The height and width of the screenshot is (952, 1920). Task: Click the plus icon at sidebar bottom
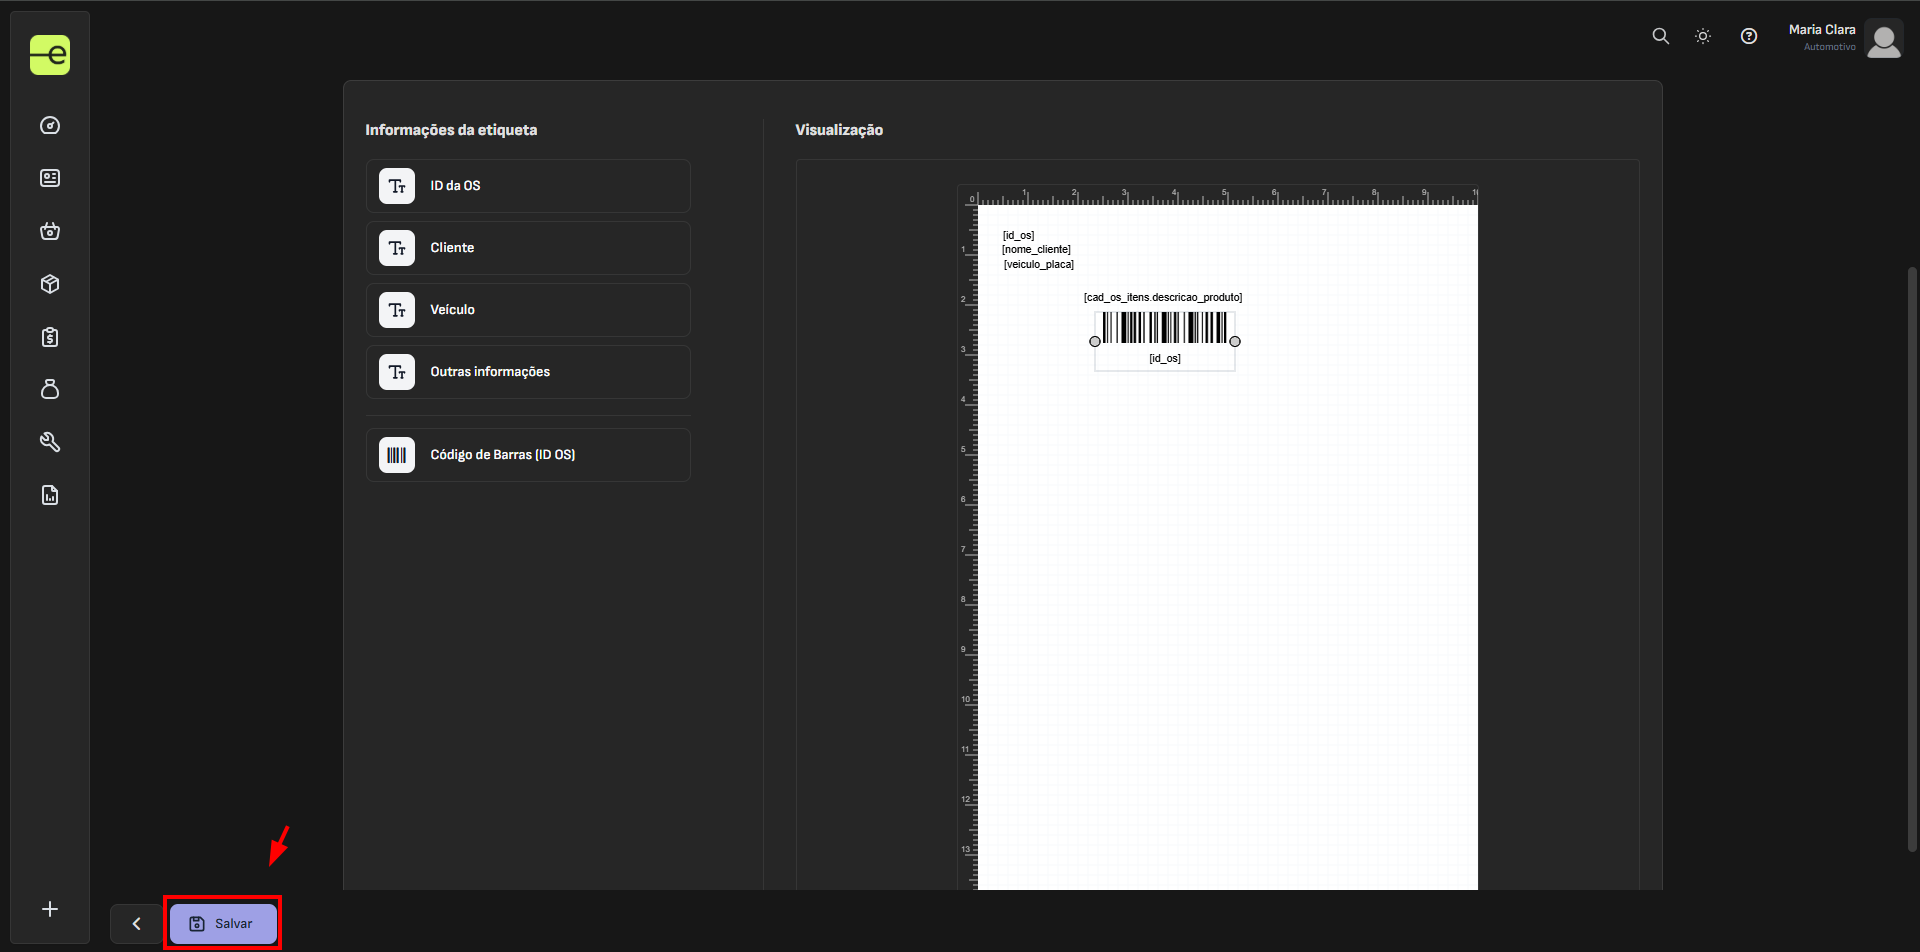tap(50, 909)
